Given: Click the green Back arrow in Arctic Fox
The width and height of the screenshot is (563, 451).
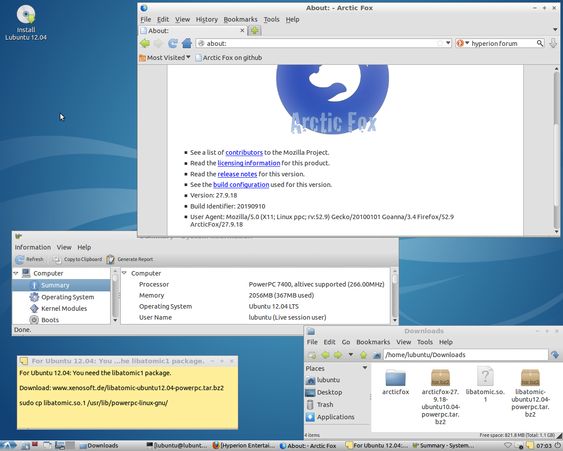Looking at the screenshot, I should (x=145, y=43).
